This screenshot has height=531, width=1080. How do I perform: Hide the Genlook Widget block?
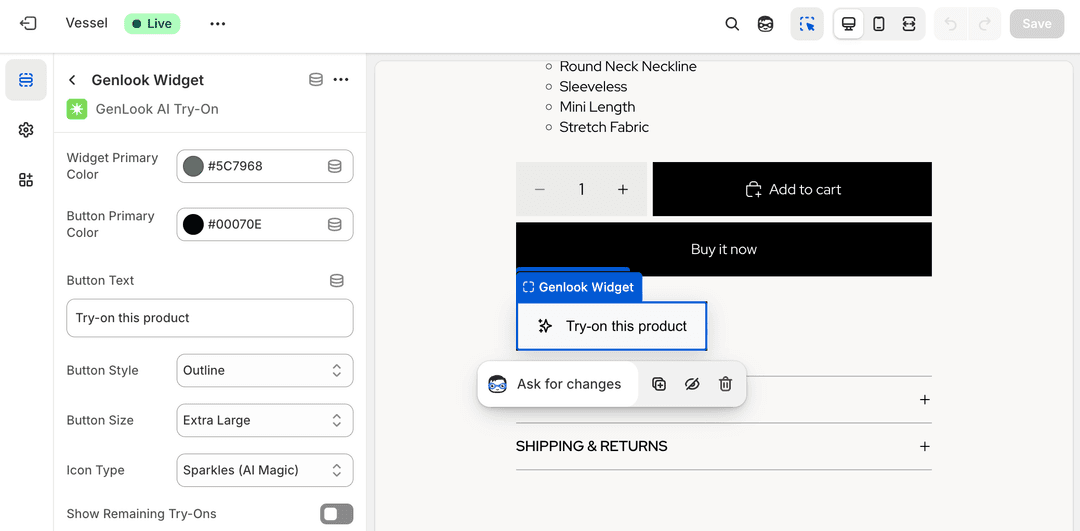click(692, 384)
